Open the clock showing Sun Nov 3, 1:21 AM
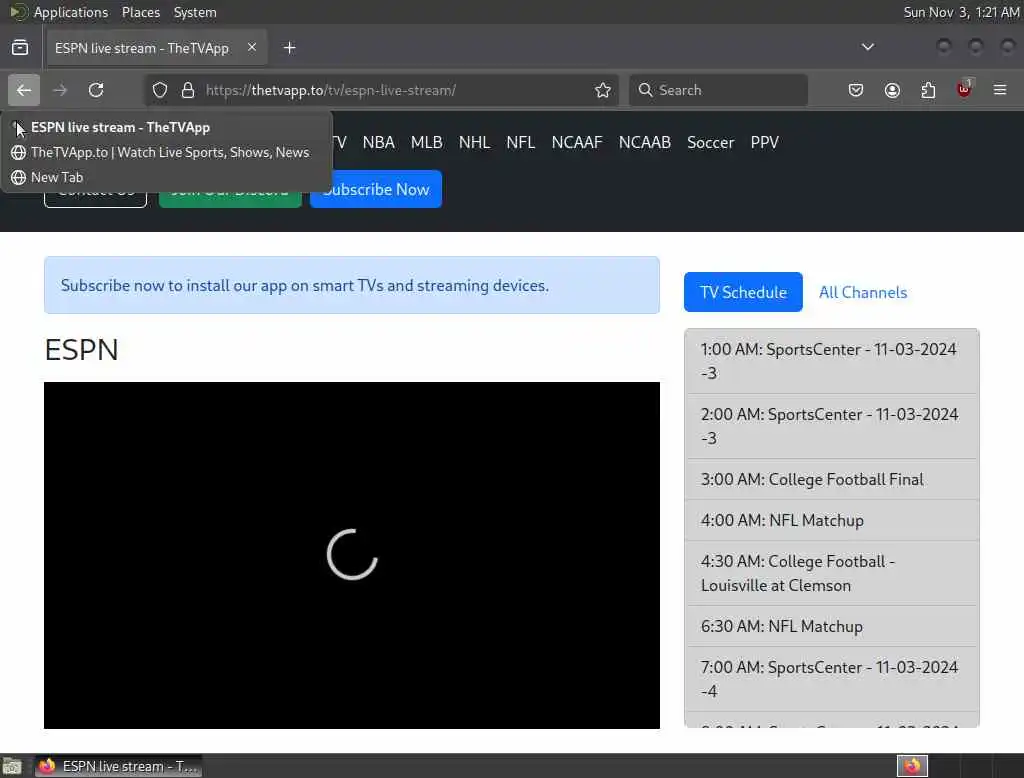 coord(961,12)
